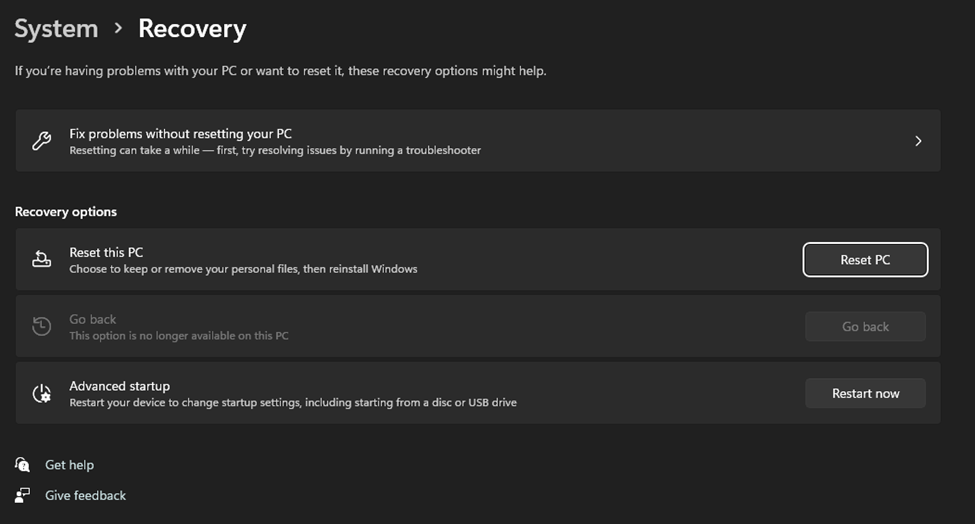The width and height of the screenshot is (975, 524).
Task: Open the Get help link
Action: 70,465
